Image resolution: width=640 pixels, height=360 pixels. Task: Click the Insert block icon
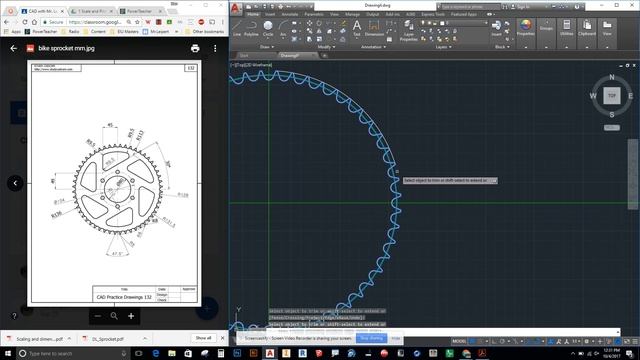496,29
